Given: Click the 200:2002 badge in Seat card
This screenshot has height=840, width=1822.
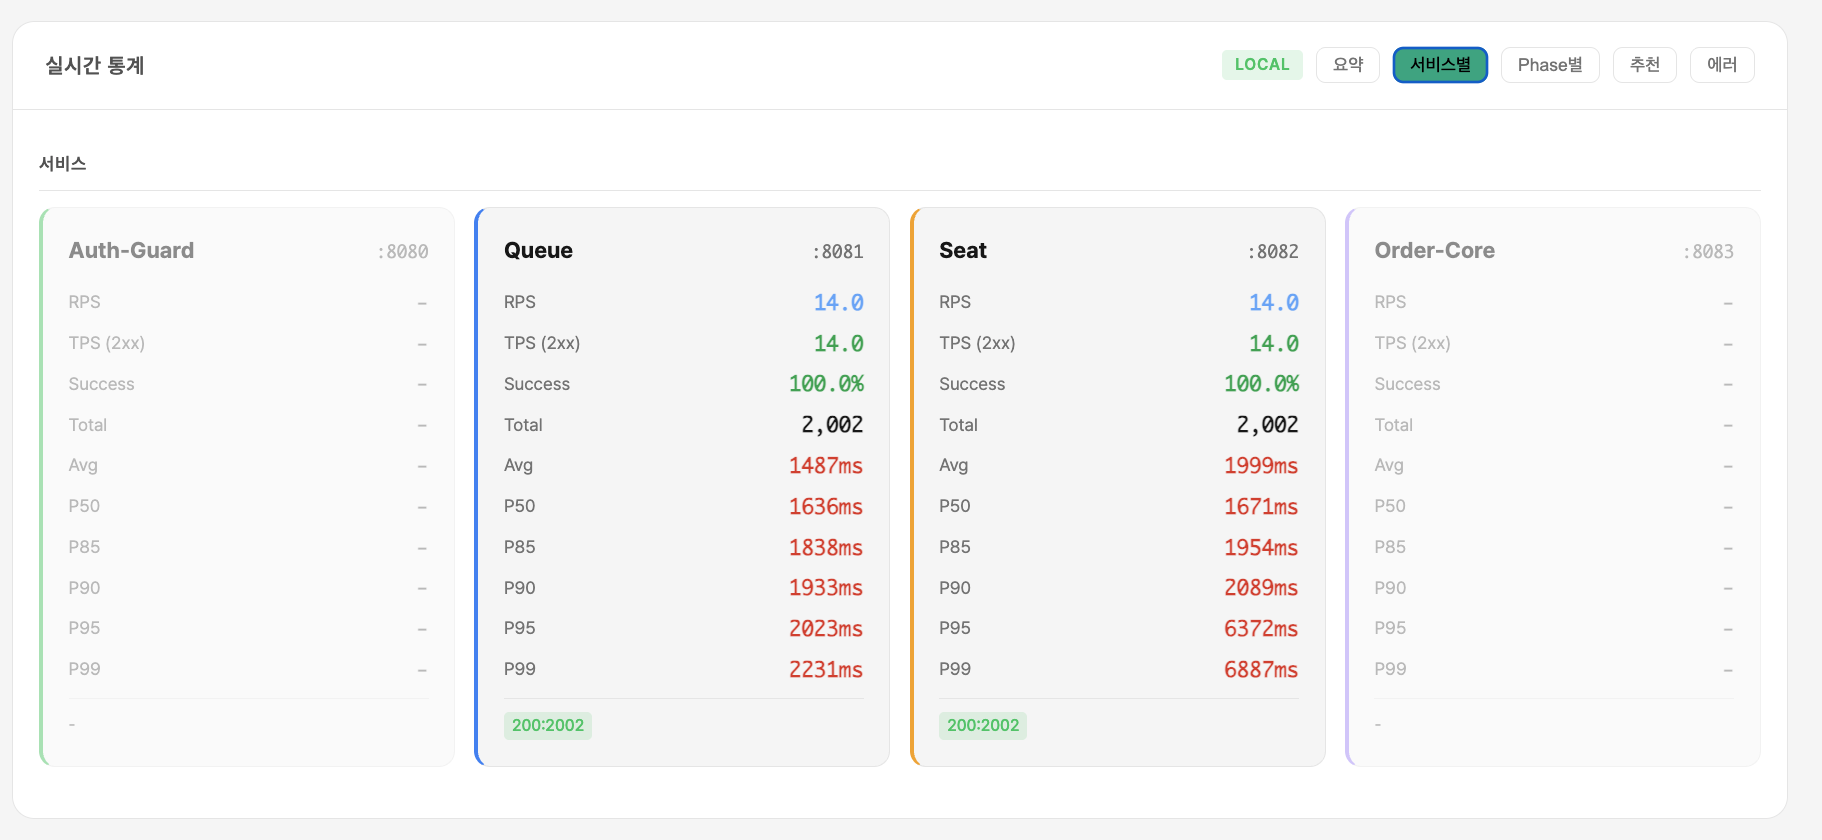Looking at the screenshot, I should 982,726.
